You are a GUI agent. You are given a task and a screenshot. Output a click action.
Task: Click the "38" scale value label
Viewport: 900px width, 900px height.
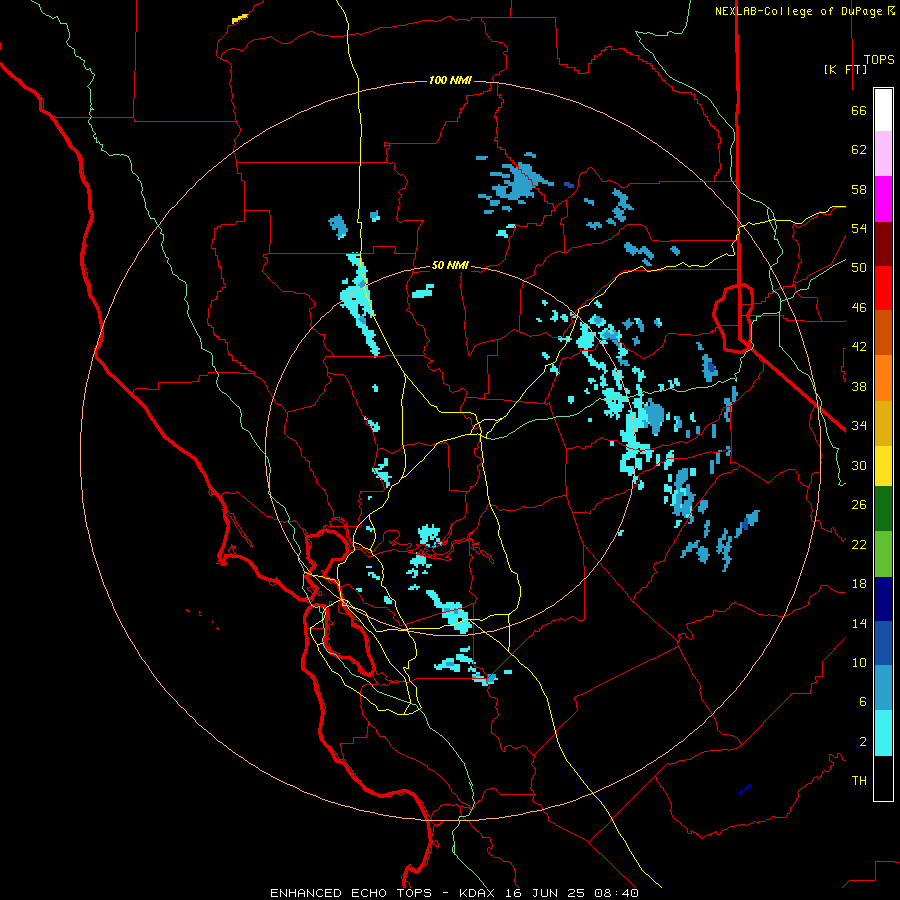pyautogui.click(x=859, y=386)
